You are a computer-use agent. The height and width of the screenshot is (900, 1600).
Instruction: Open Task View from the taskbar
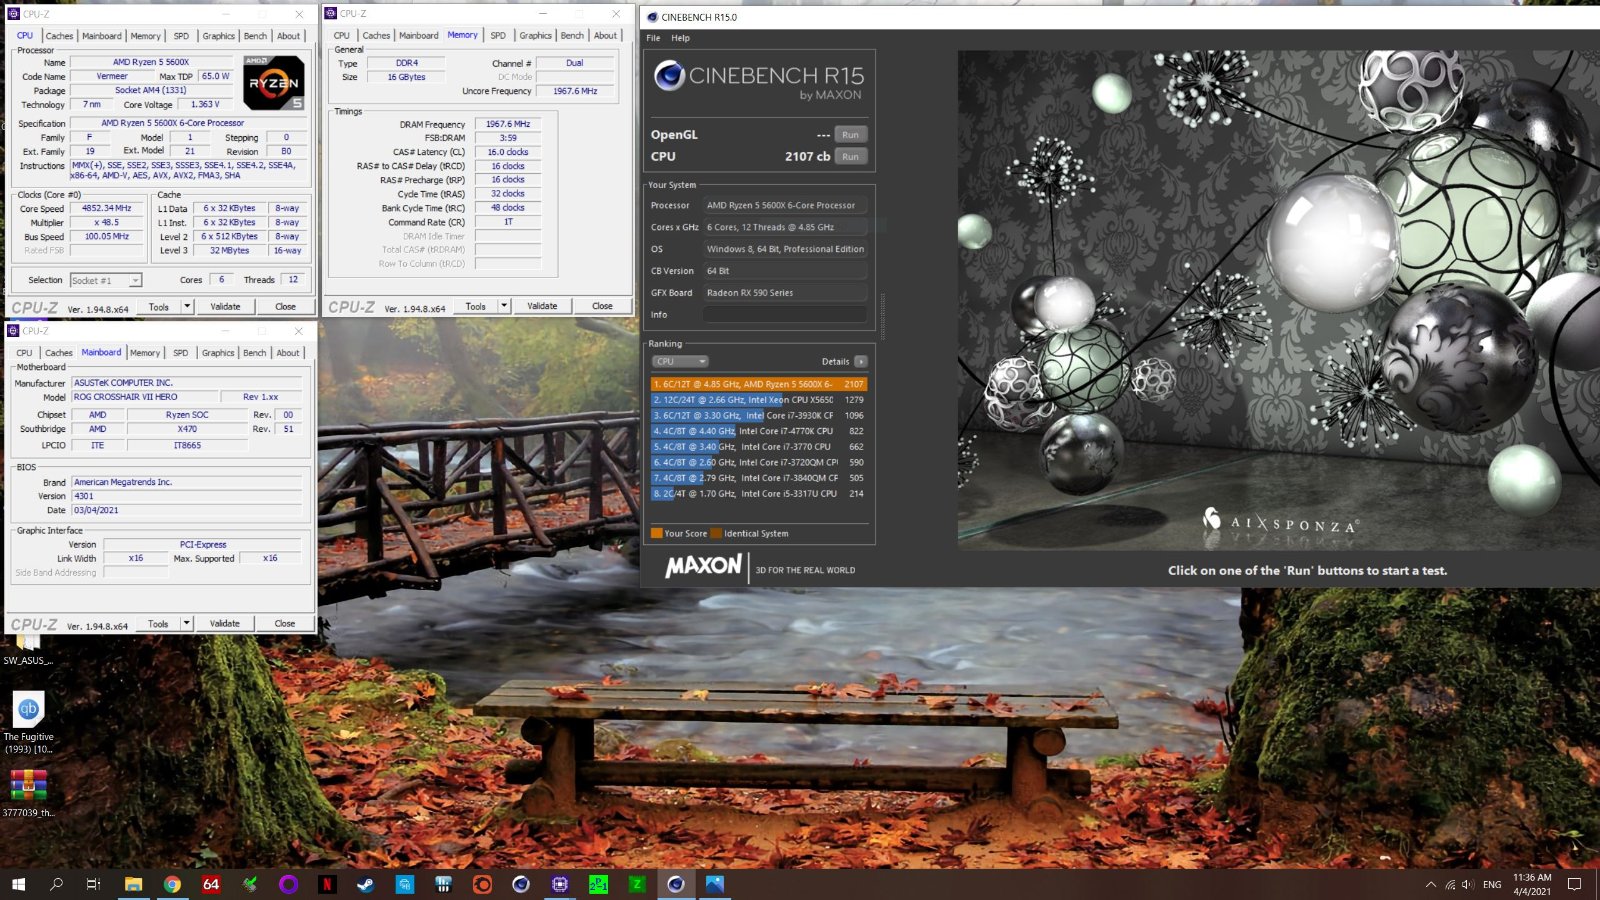[x=94, y=884]
